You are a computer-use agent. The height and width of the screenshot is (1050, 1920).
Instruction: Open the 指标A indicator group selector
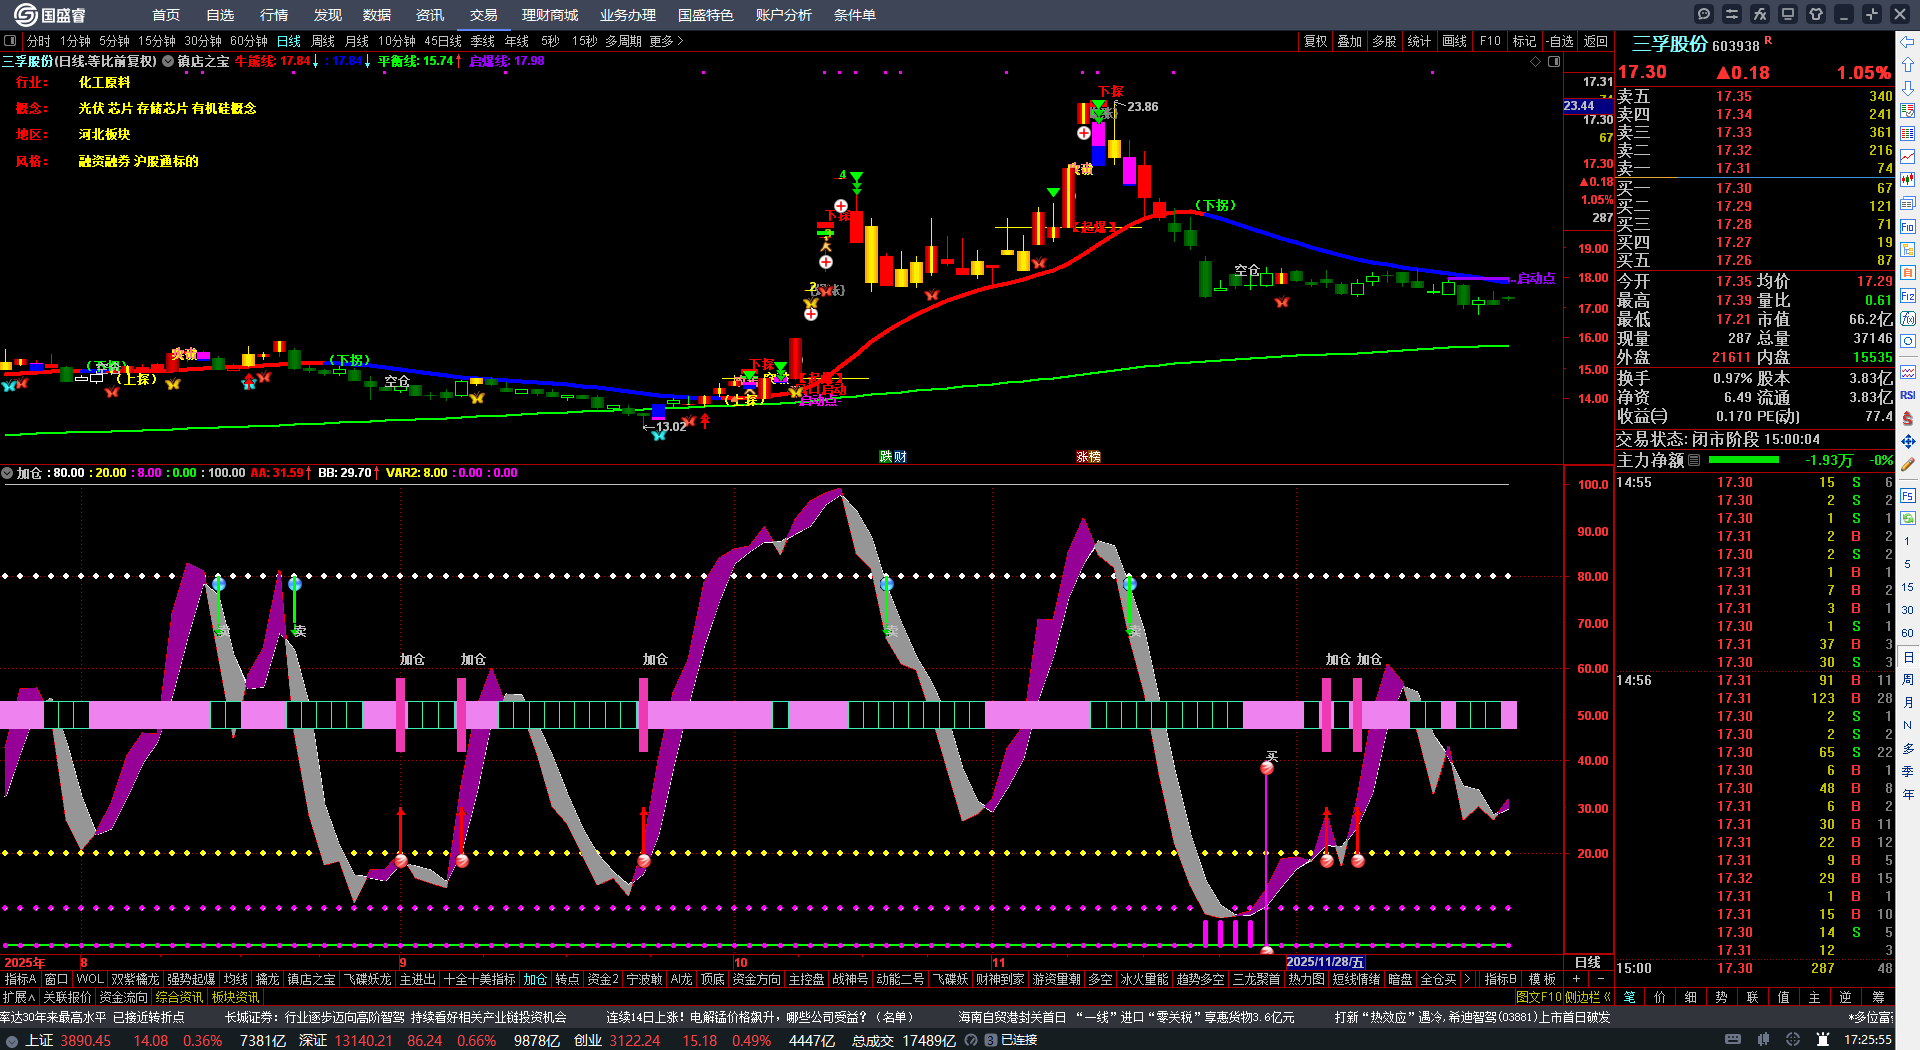tap(20, 979)
